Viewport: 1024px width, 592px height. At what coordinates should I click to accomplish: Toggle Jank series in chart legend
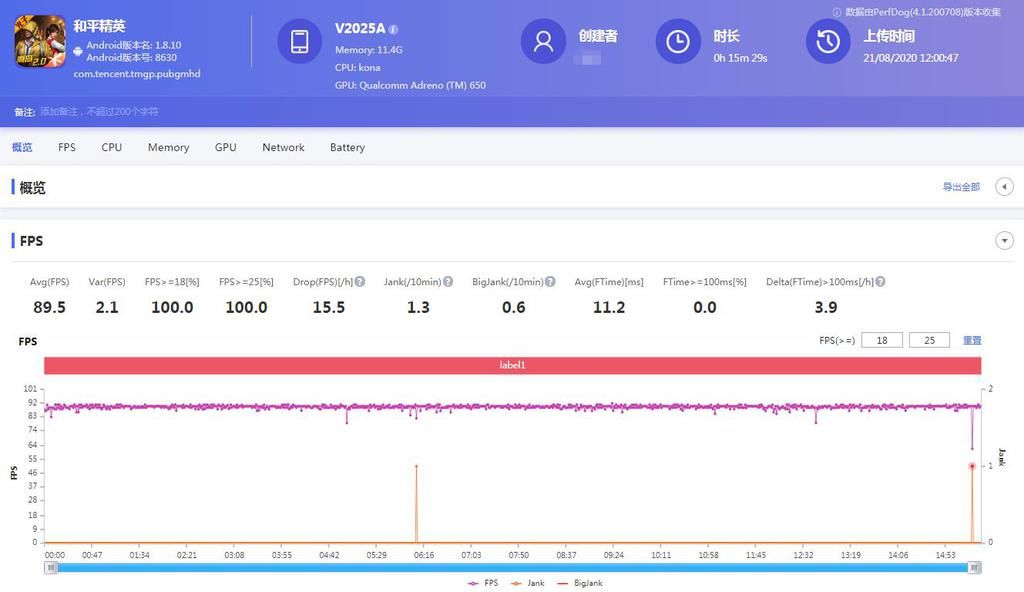529,583
